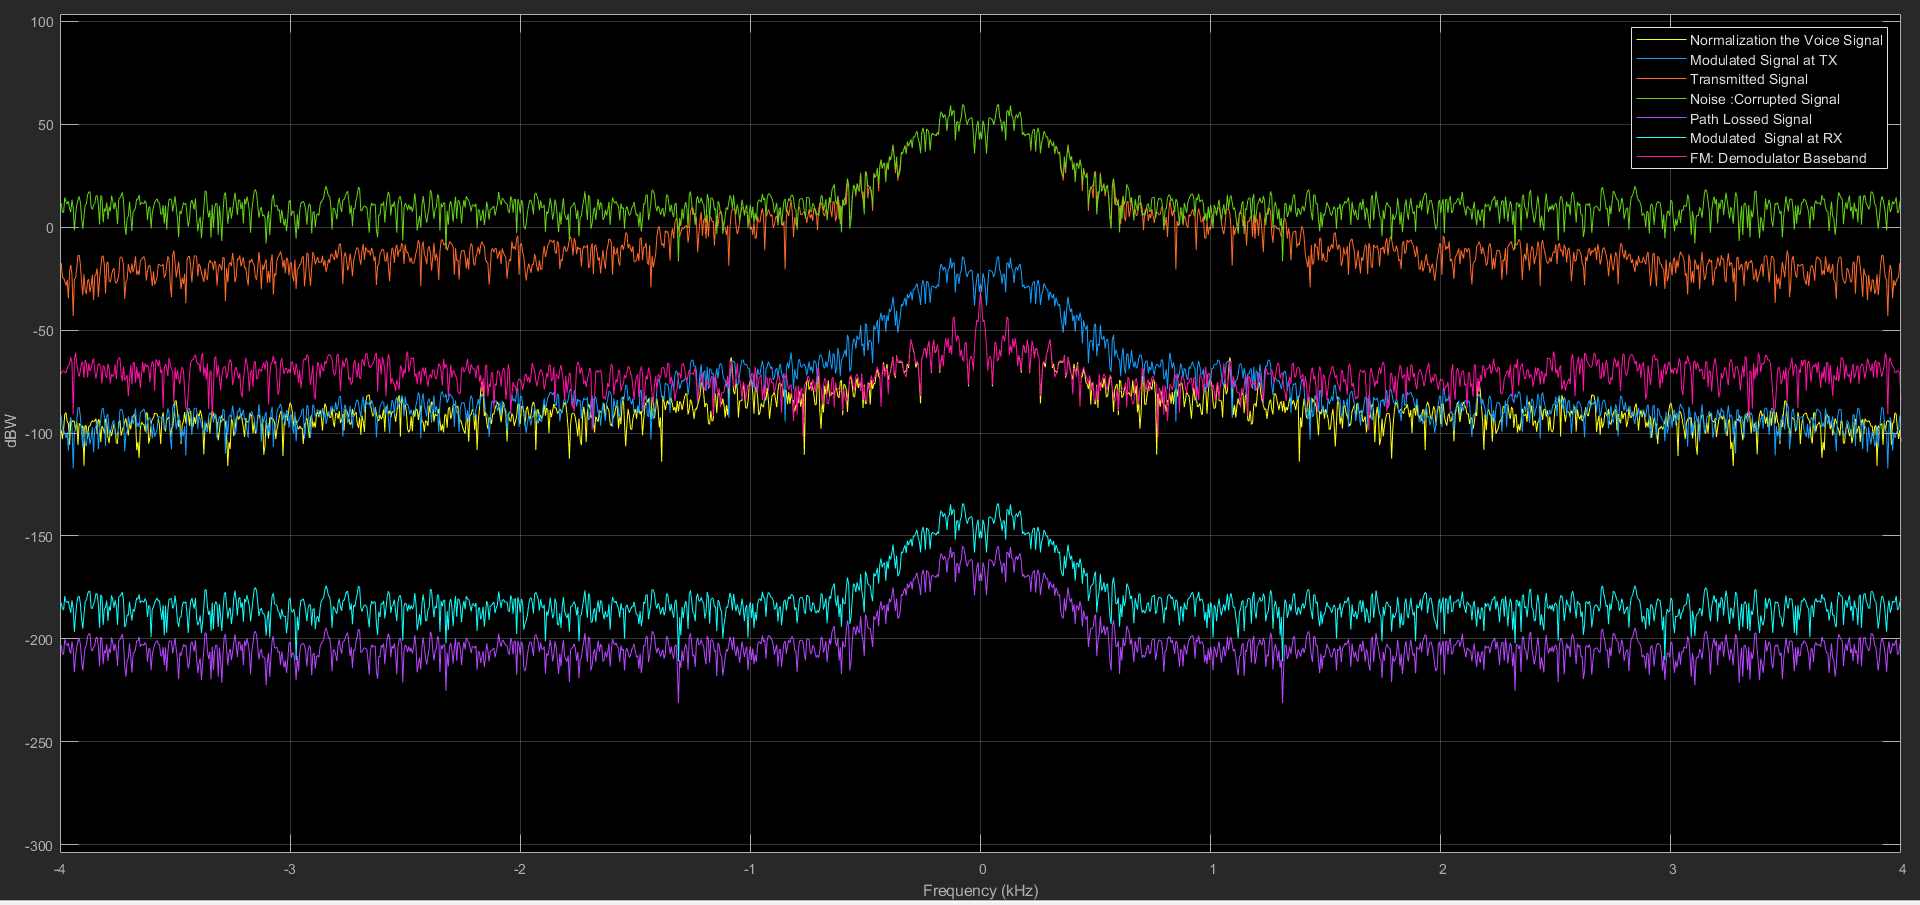
Task: Click the '1' tick on the frequency axis
Action: (1212, 869)
